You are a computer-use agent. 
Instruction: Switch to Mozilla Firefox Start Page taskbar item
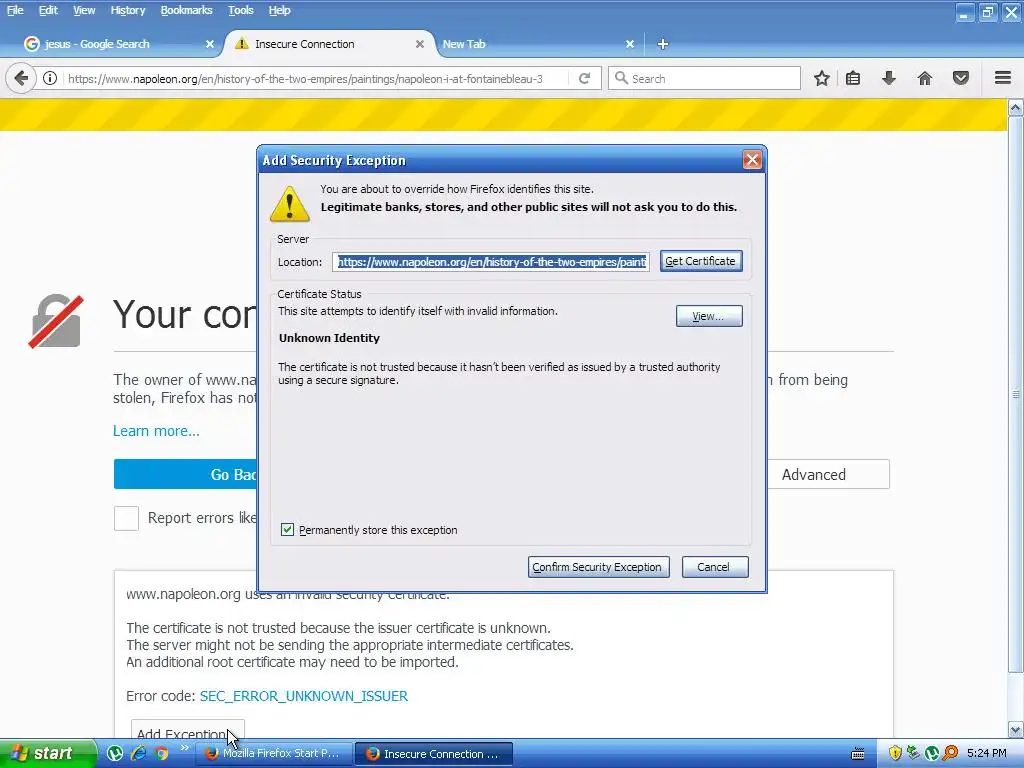274,754
